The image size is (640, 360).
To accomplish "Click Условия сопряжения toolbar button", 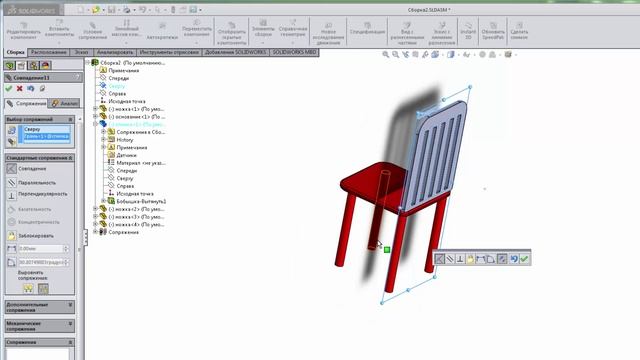I will (93, 31).
